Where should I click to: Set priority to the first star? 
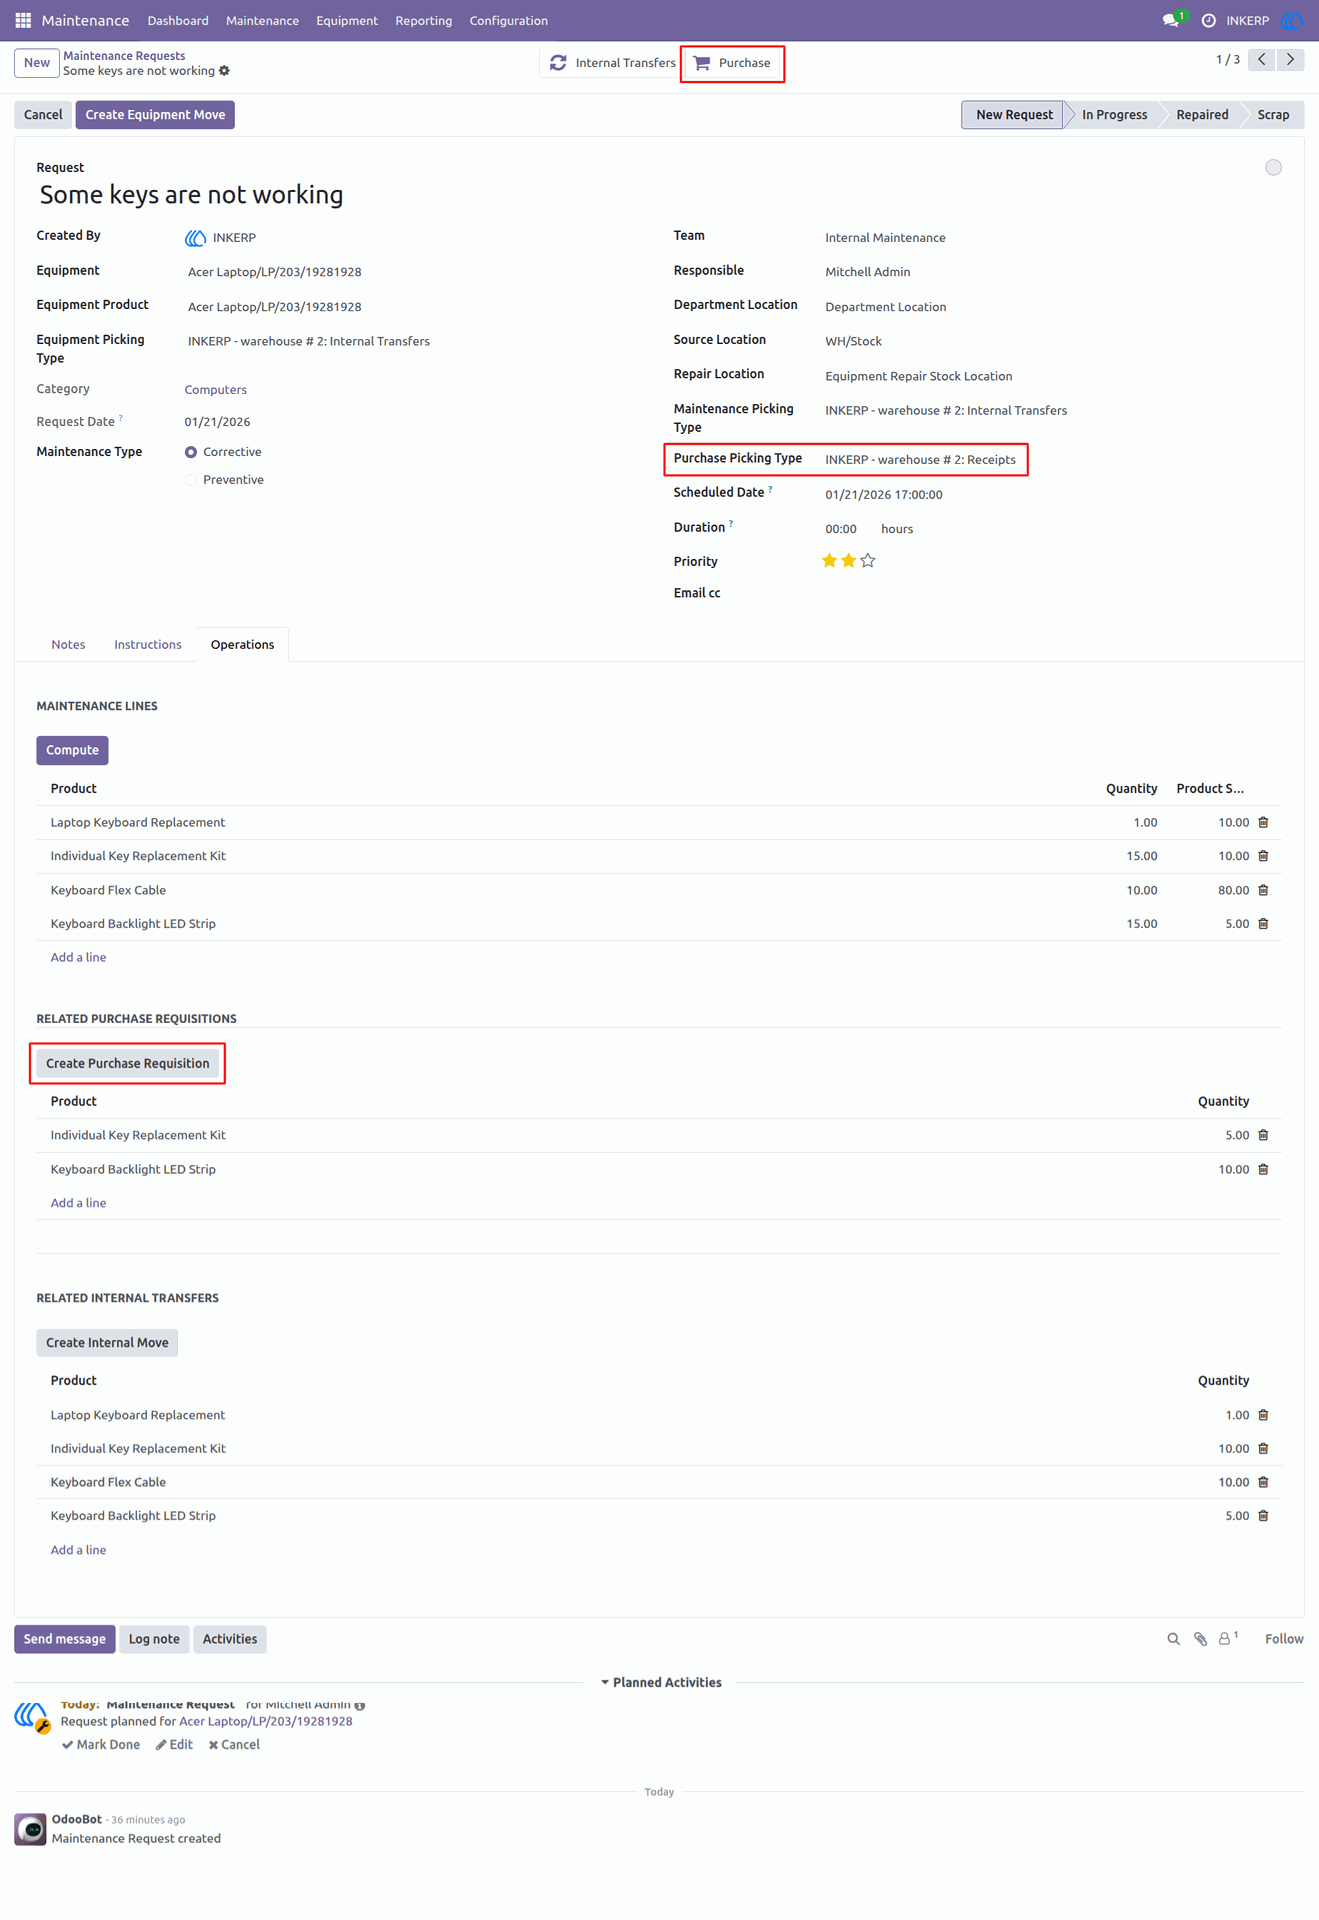point(829,561)
